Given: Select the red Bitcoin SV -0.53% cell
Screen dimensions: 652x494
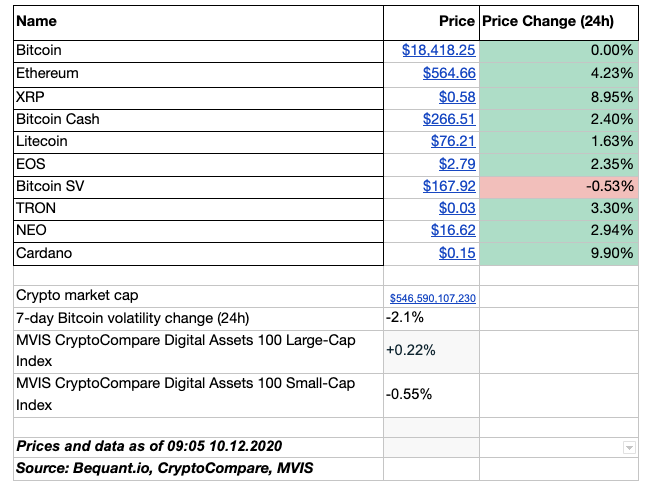Looking at the screenshot, I should [559, 187].
